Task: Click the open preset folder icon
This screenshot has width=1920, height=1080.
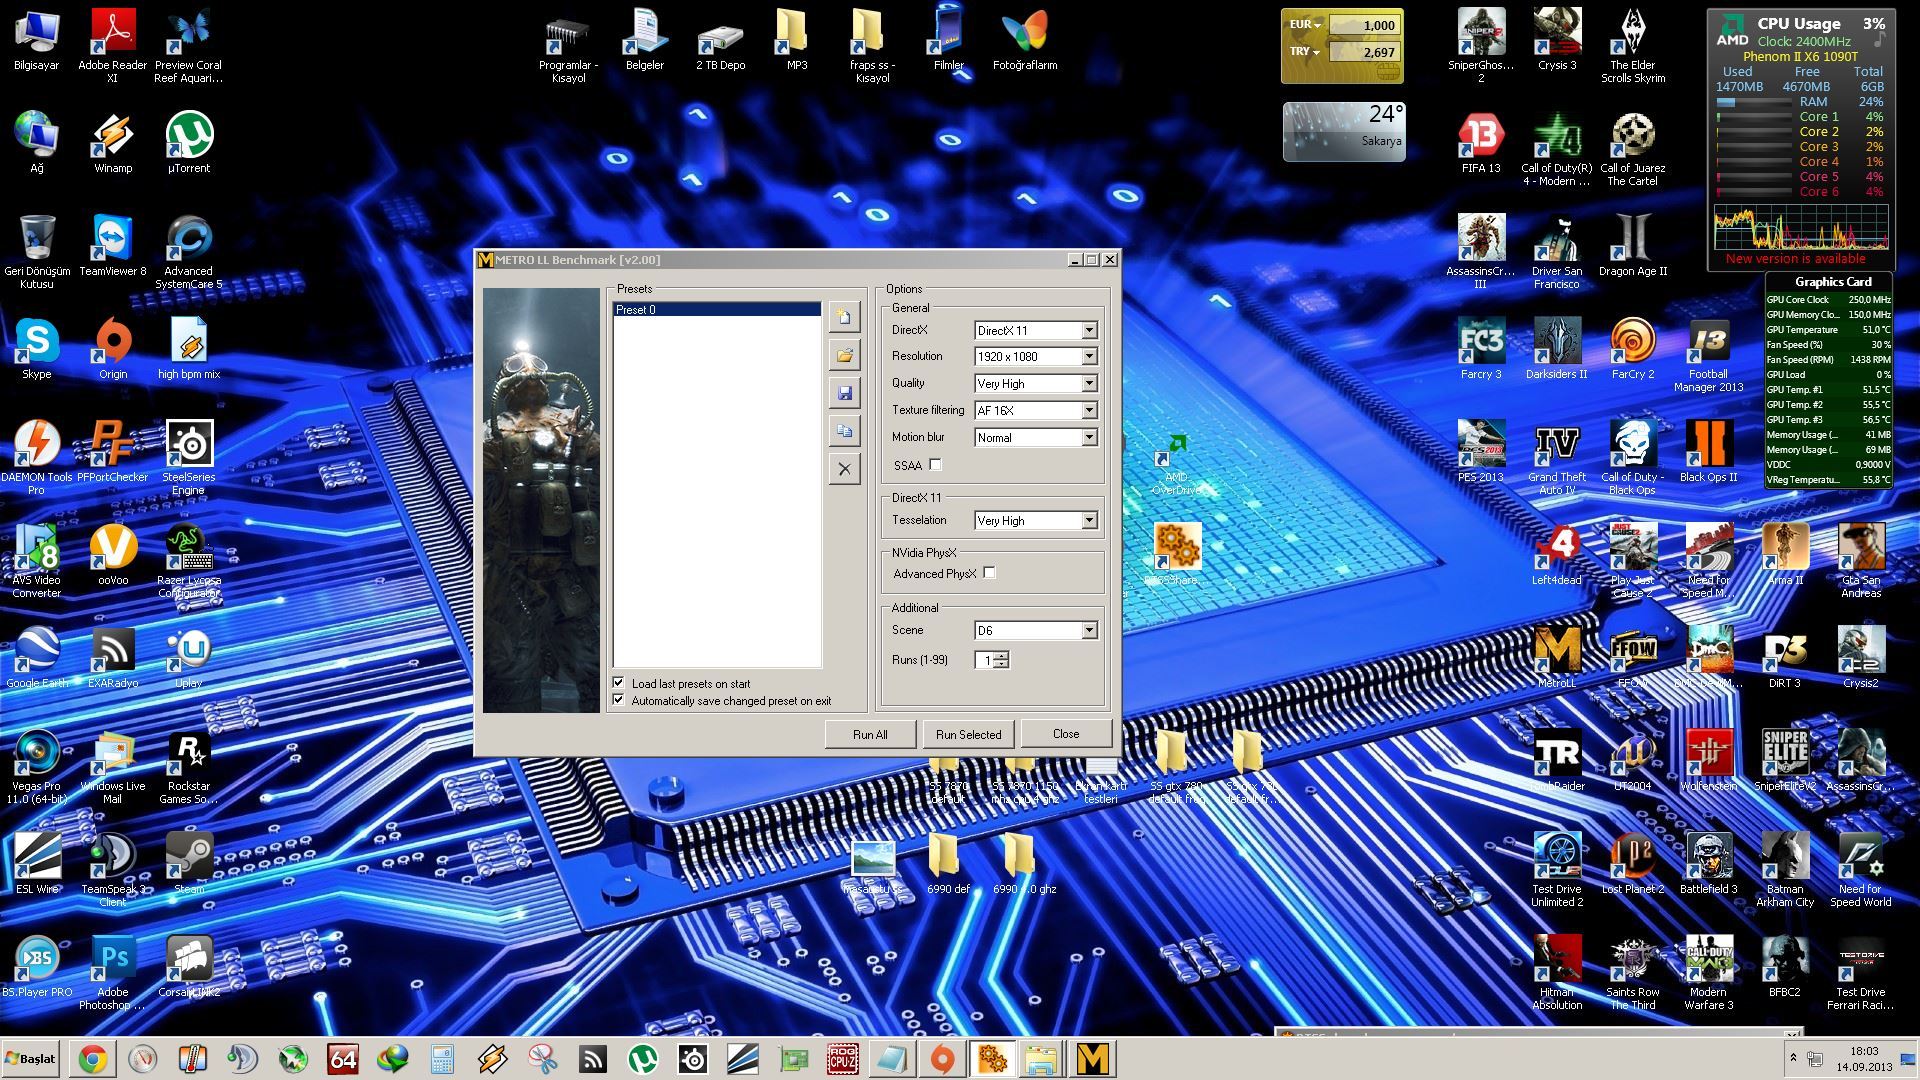Action: click(x=844, y=355)
